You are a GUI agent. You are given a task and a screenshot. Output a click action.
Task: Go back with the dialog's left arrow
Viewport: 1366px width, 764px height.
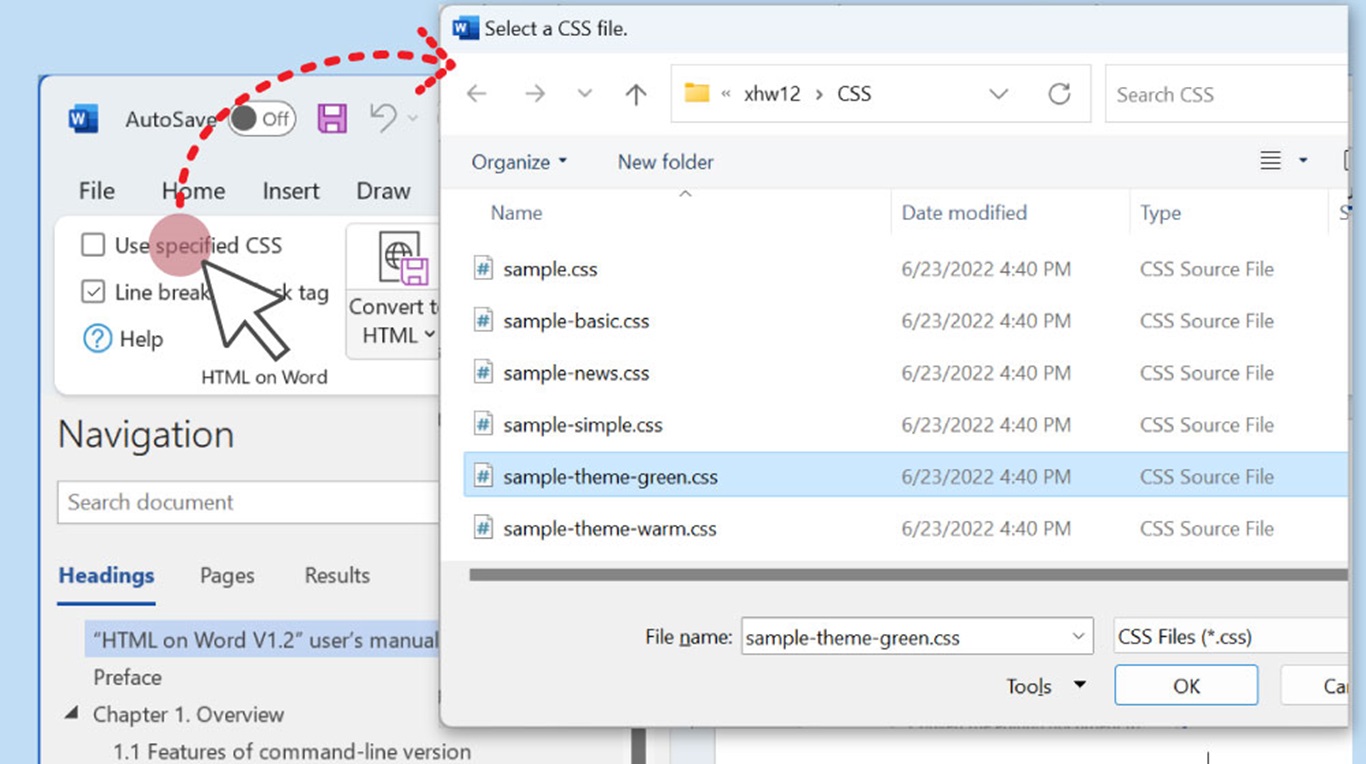pyautogui.click(x=477, y=94)
